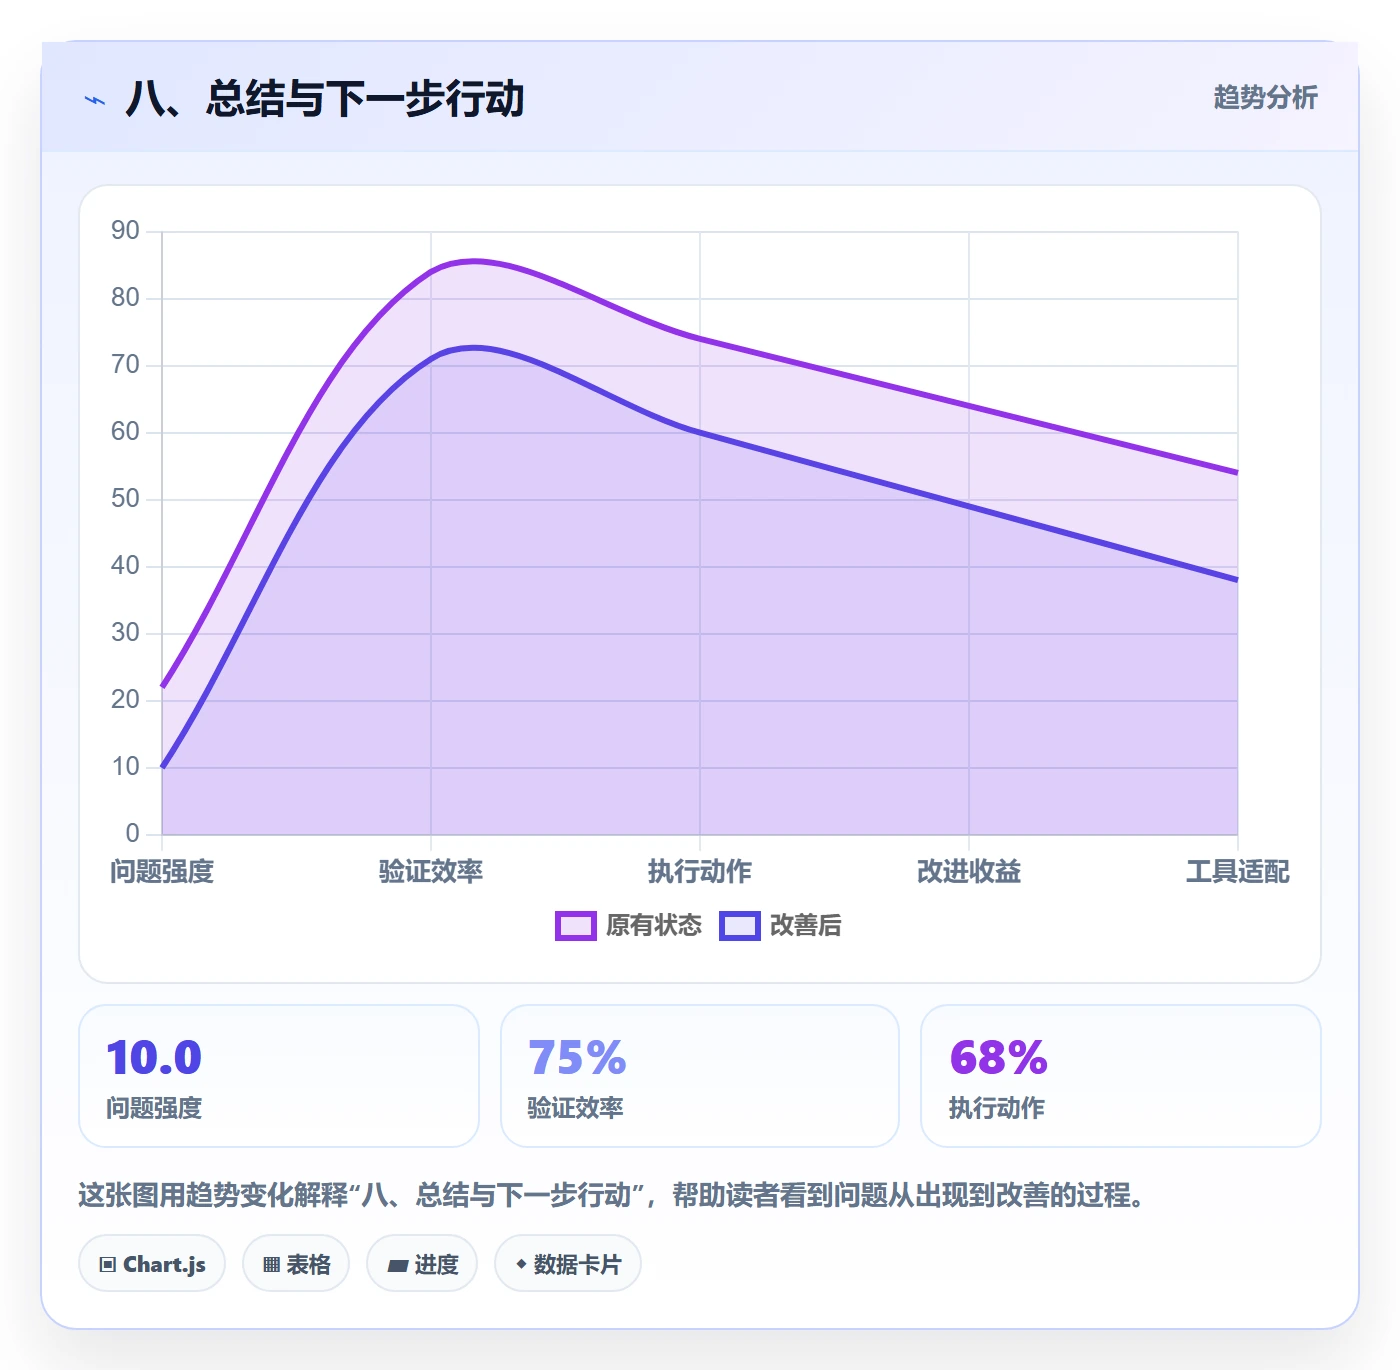This screenshot has height=1370, width=1400.
Task: Select the 进度 tag chip
Action: pyautogui.click(x=422, y=1264)
